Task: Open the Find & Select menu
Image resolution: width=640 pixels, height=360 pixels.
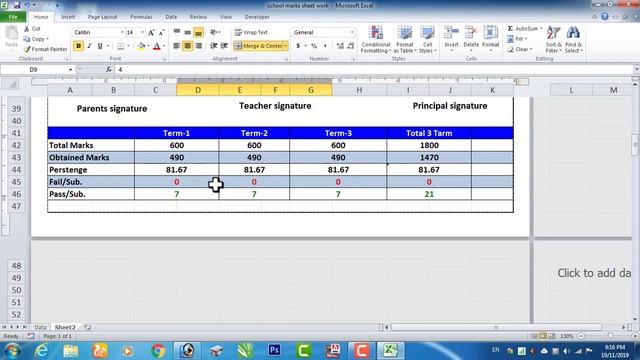Action: (x=573, y=39)
